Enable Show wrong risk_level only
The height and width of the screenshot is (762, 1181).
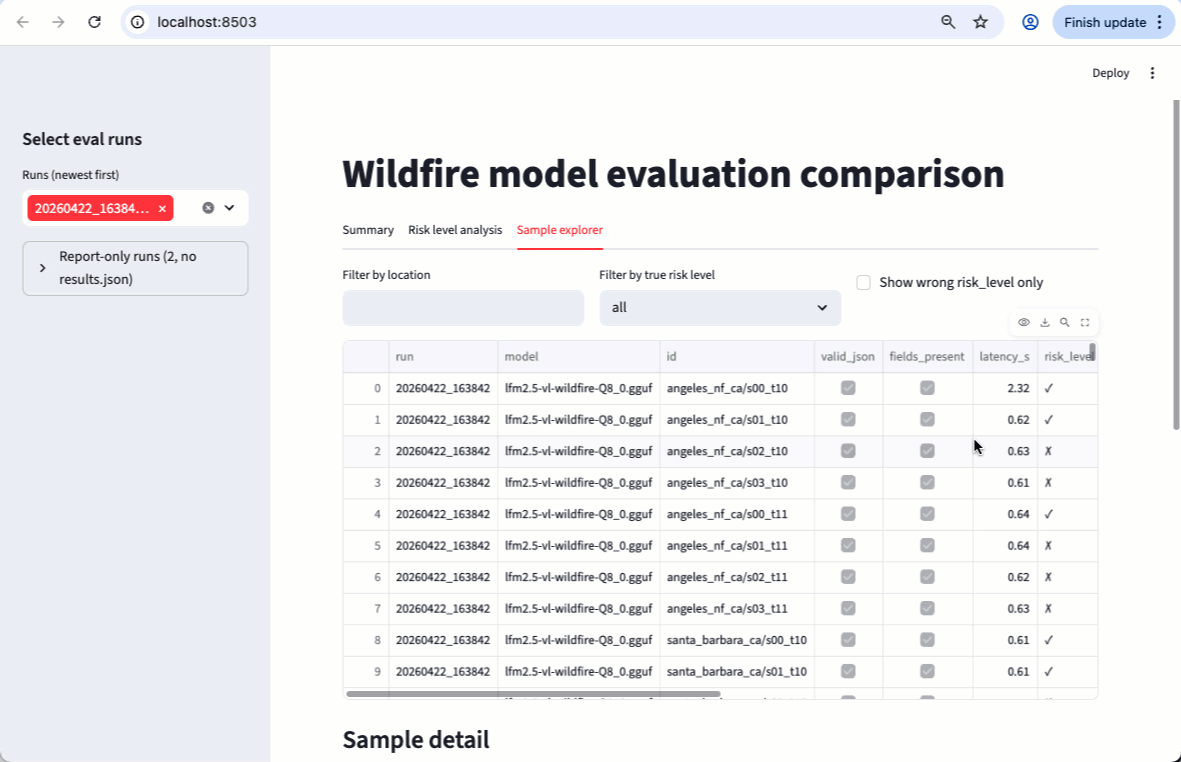point(863,282)
